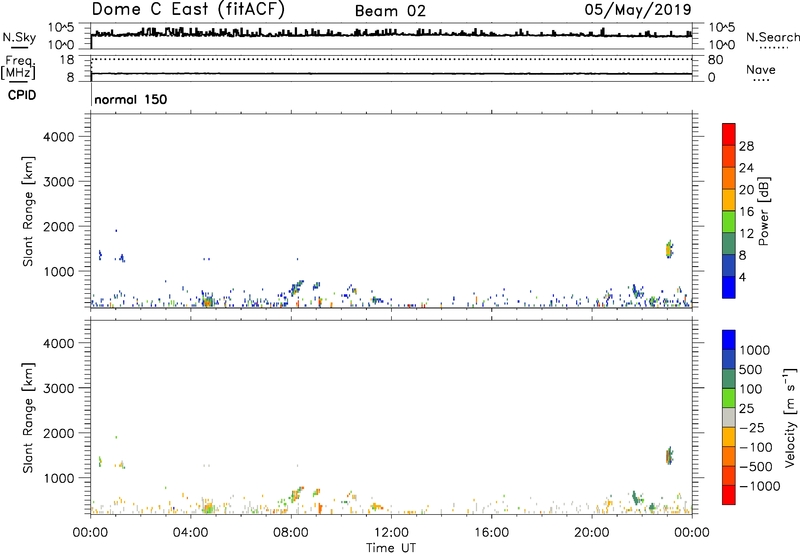Click the '16:00' time tick label
Viewport: 800px width, 554px height.
[x=491, y=533]
